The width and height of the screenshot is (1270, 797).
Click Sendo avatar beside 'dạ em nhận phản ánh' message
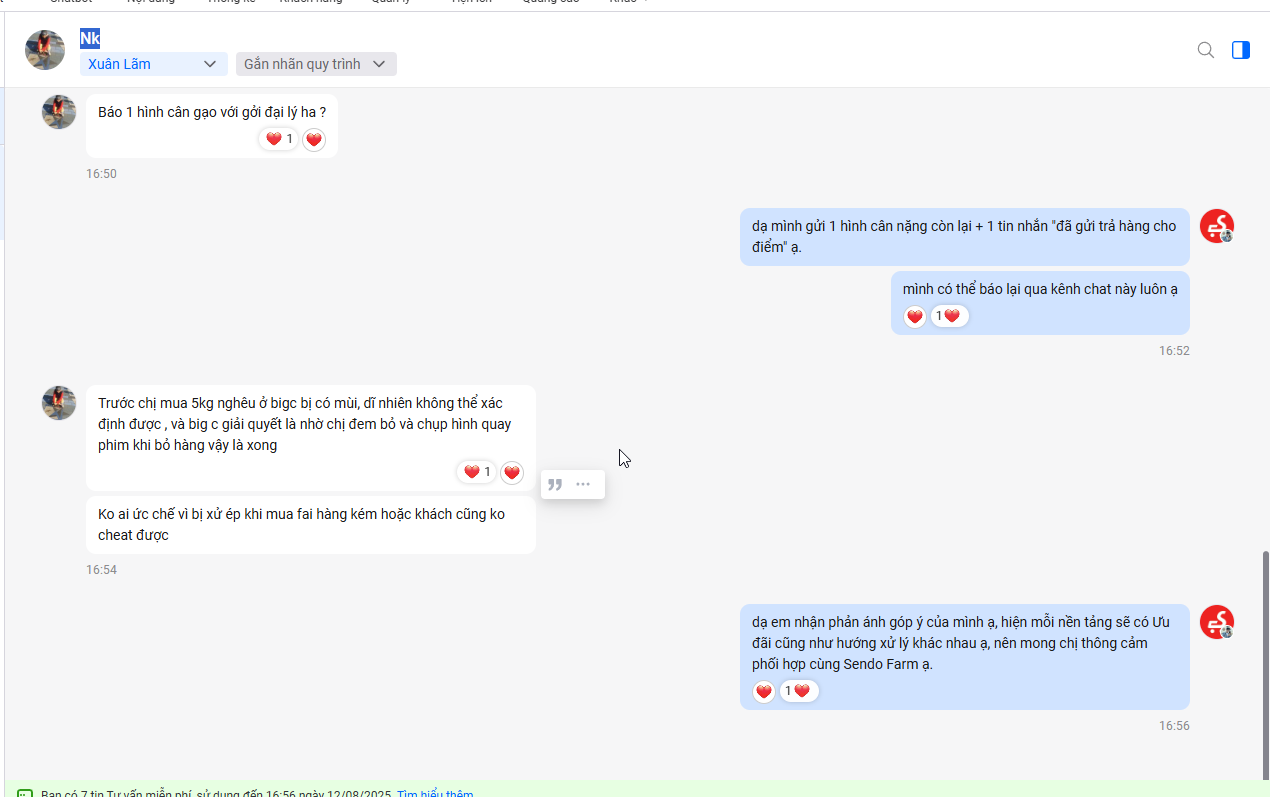pos(1217,623)
